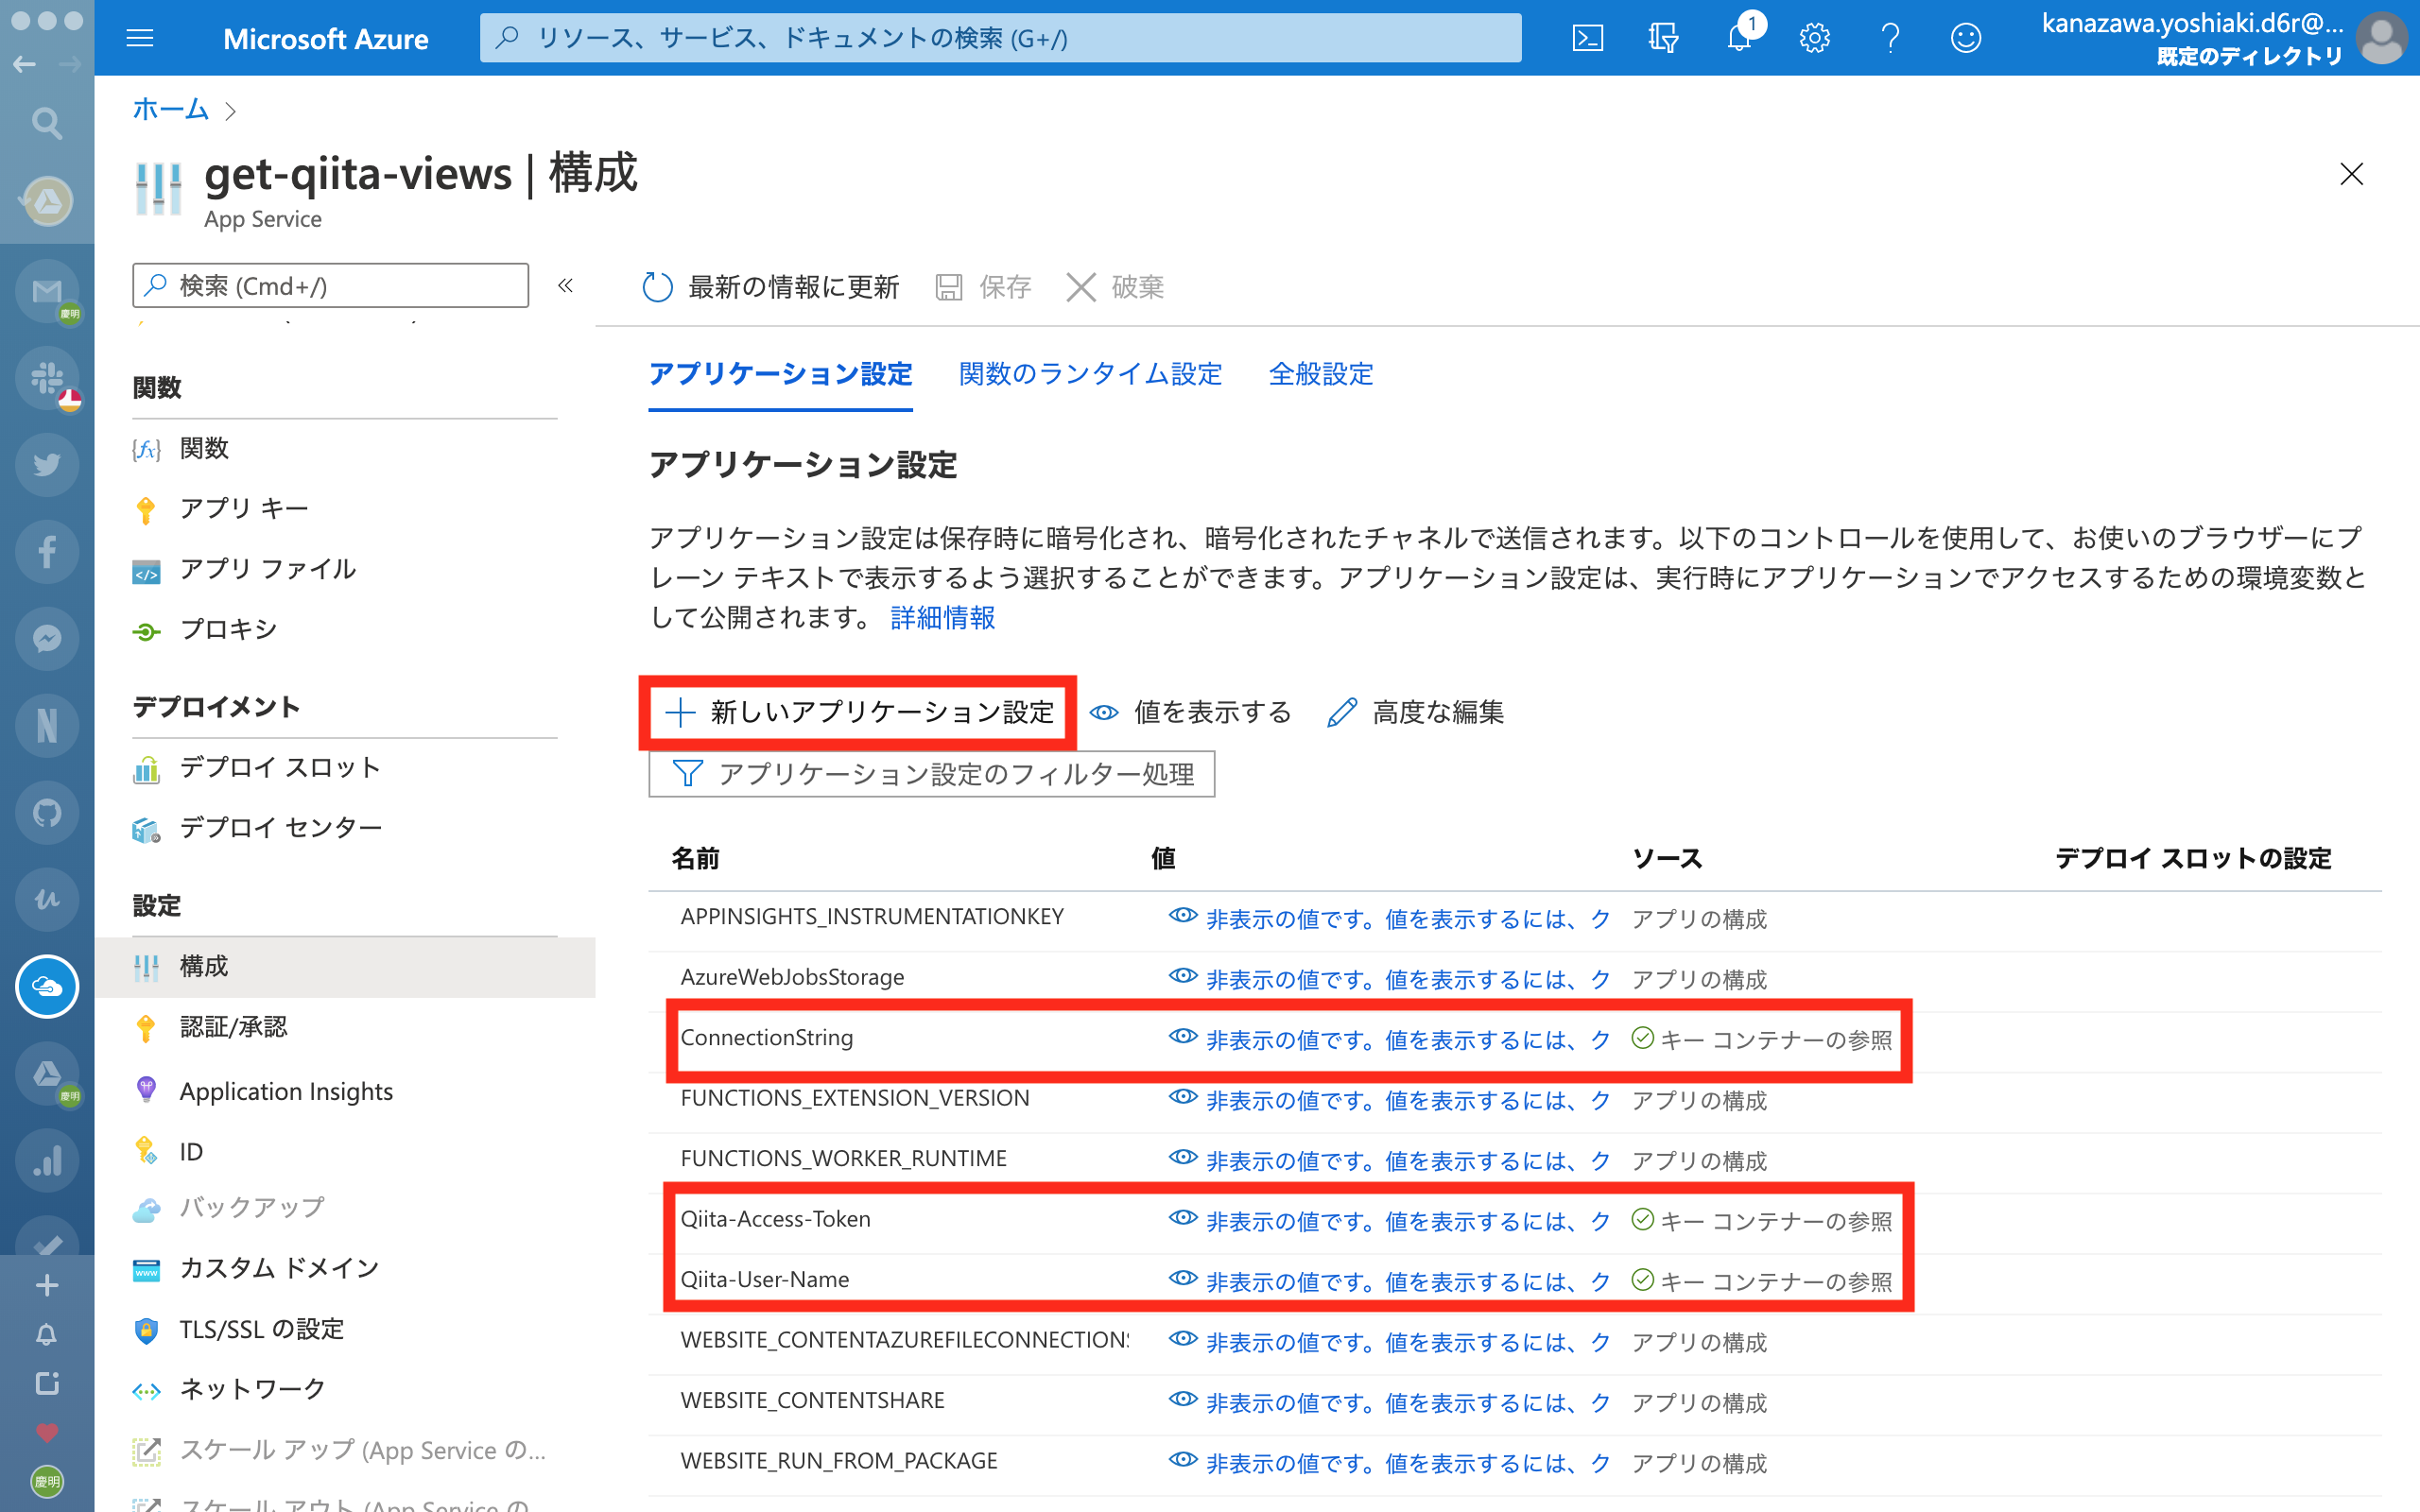
Task: Sort by the ソース column header
Action: [x=1667, y=858]
